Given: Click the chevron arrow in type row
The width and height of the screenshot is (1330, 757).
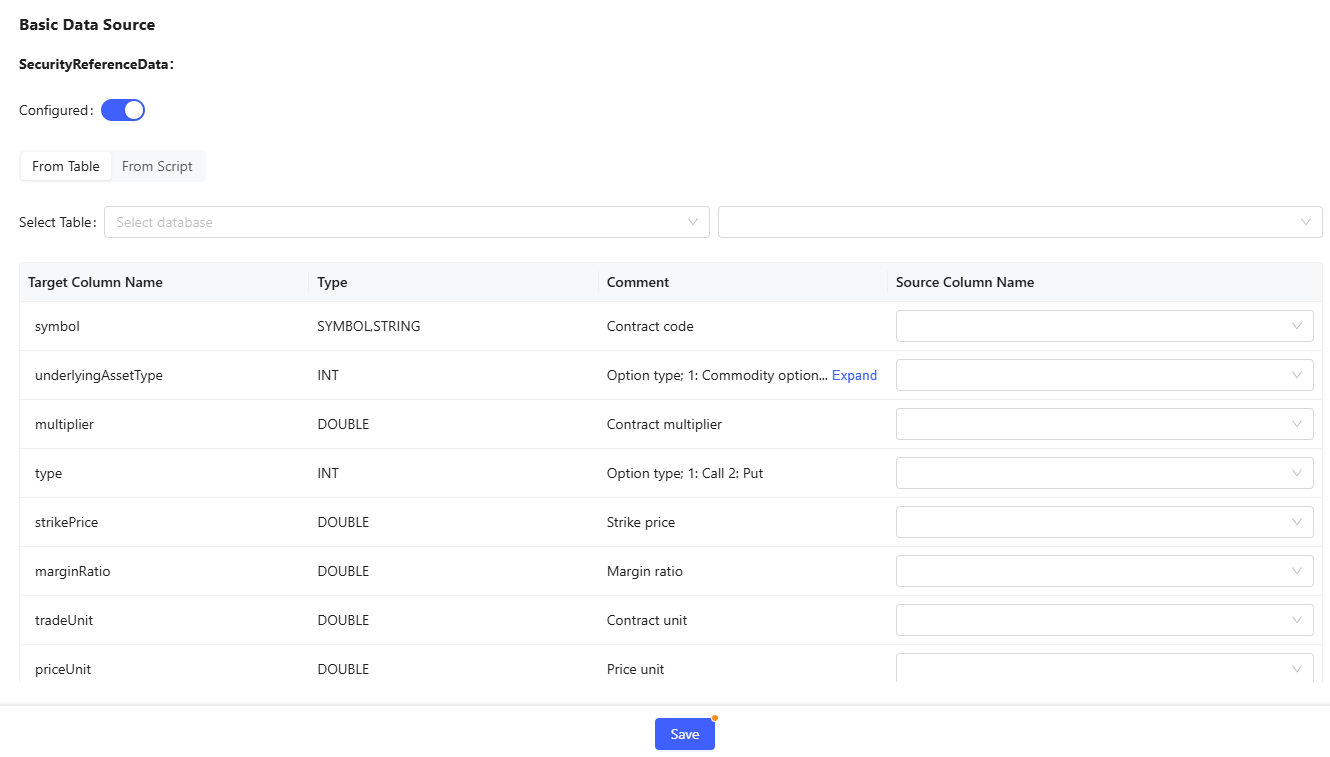Looking at the screenshot, I should click(x=1297, y=473).
